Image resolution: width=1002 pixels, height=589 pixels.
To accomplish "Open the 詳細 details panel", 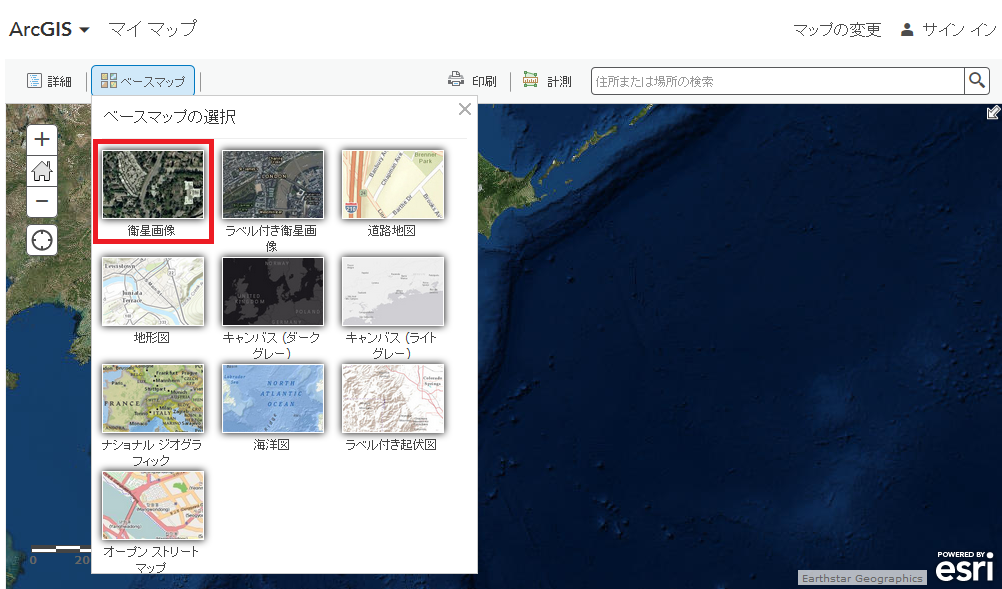I will (x=49, y=81).
